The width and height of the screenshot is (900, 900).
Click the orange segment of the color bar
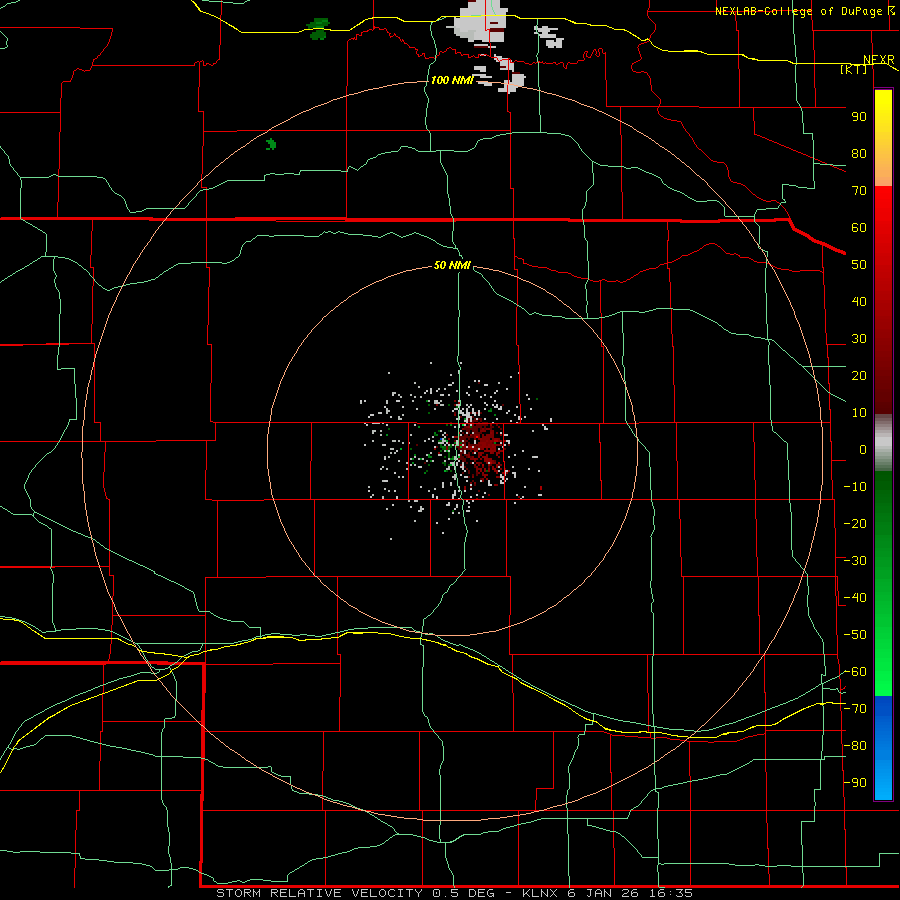[883, 169]
